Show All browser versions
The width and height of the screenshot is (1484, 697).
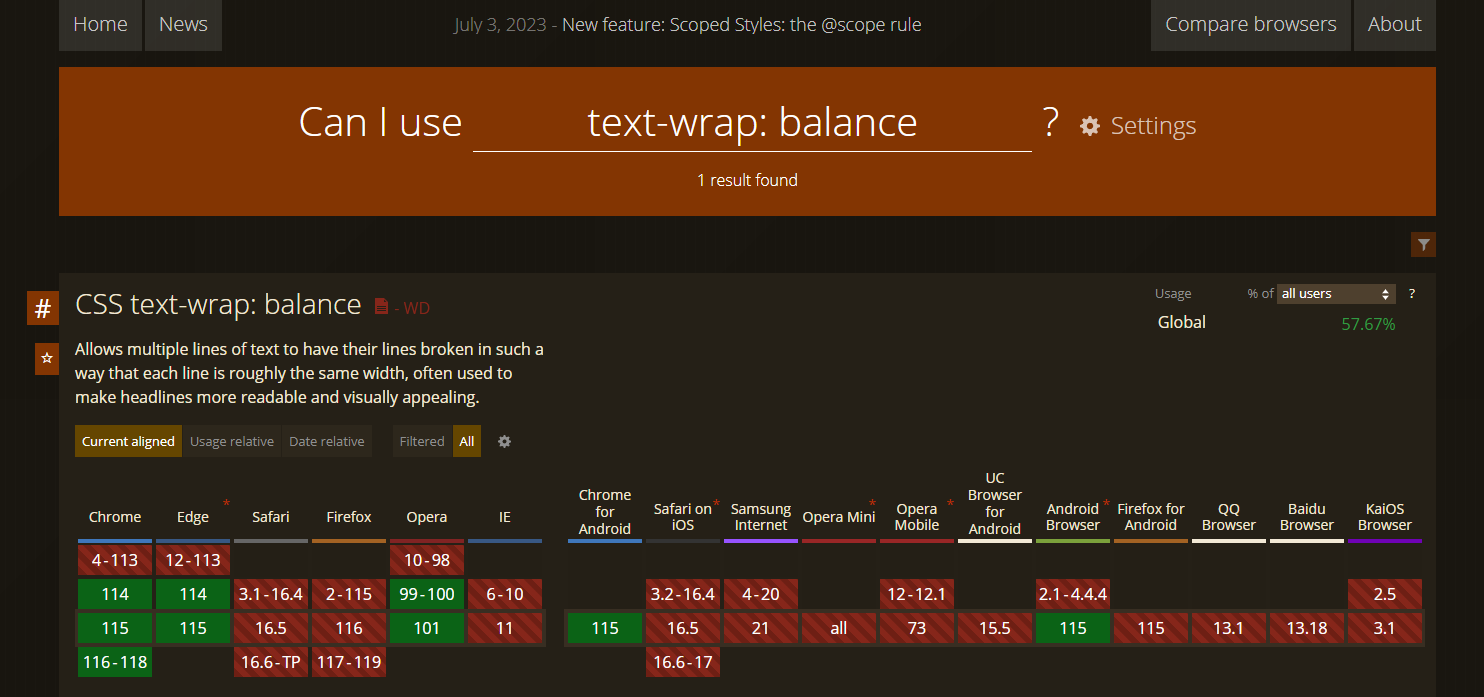point(467,441)
